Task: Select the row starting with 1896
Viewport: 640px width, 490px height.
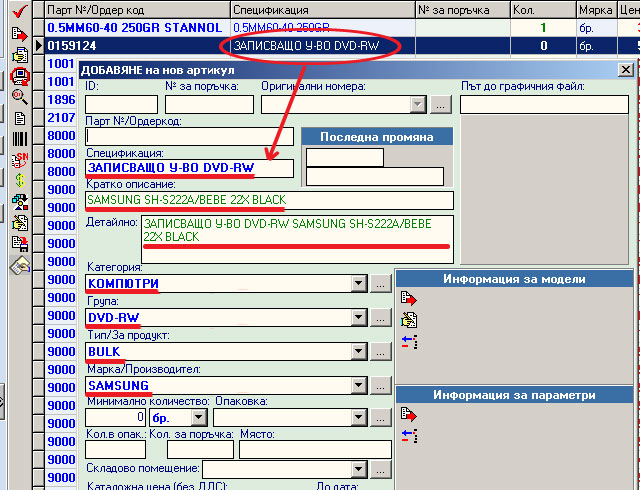Action: coord(61,100)
